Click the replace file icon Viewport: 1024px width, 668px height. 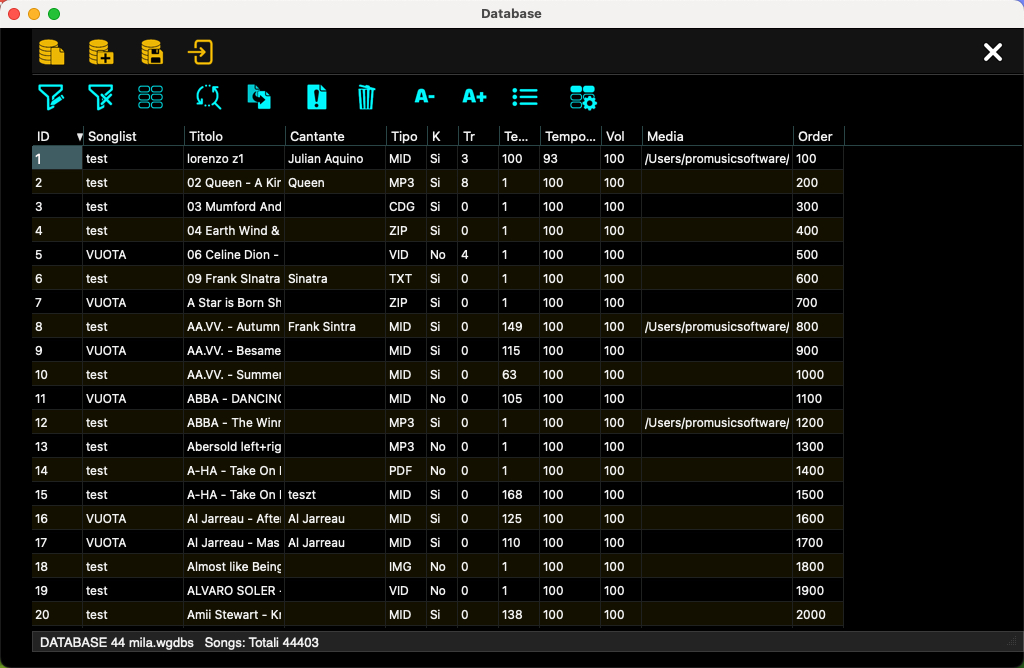pyautogui.click(x=259, y=97)
